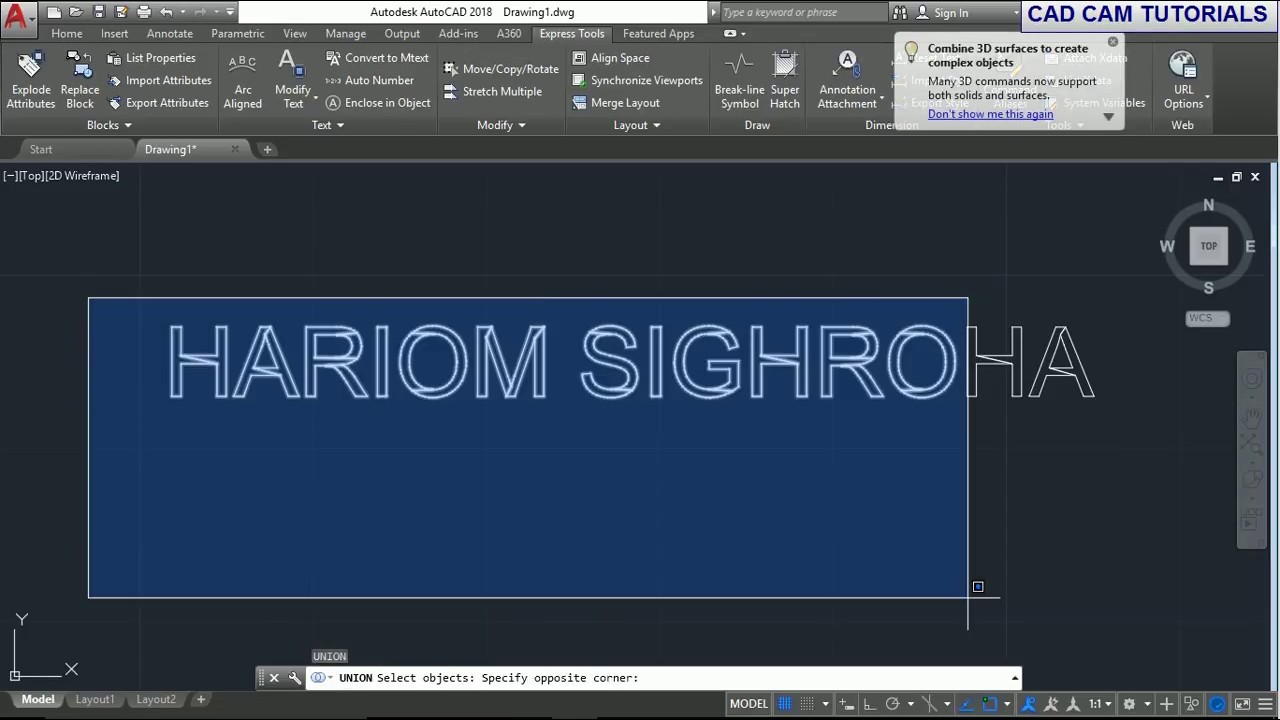Click the MODEL space button in status bar

click(x=748, y=704)
